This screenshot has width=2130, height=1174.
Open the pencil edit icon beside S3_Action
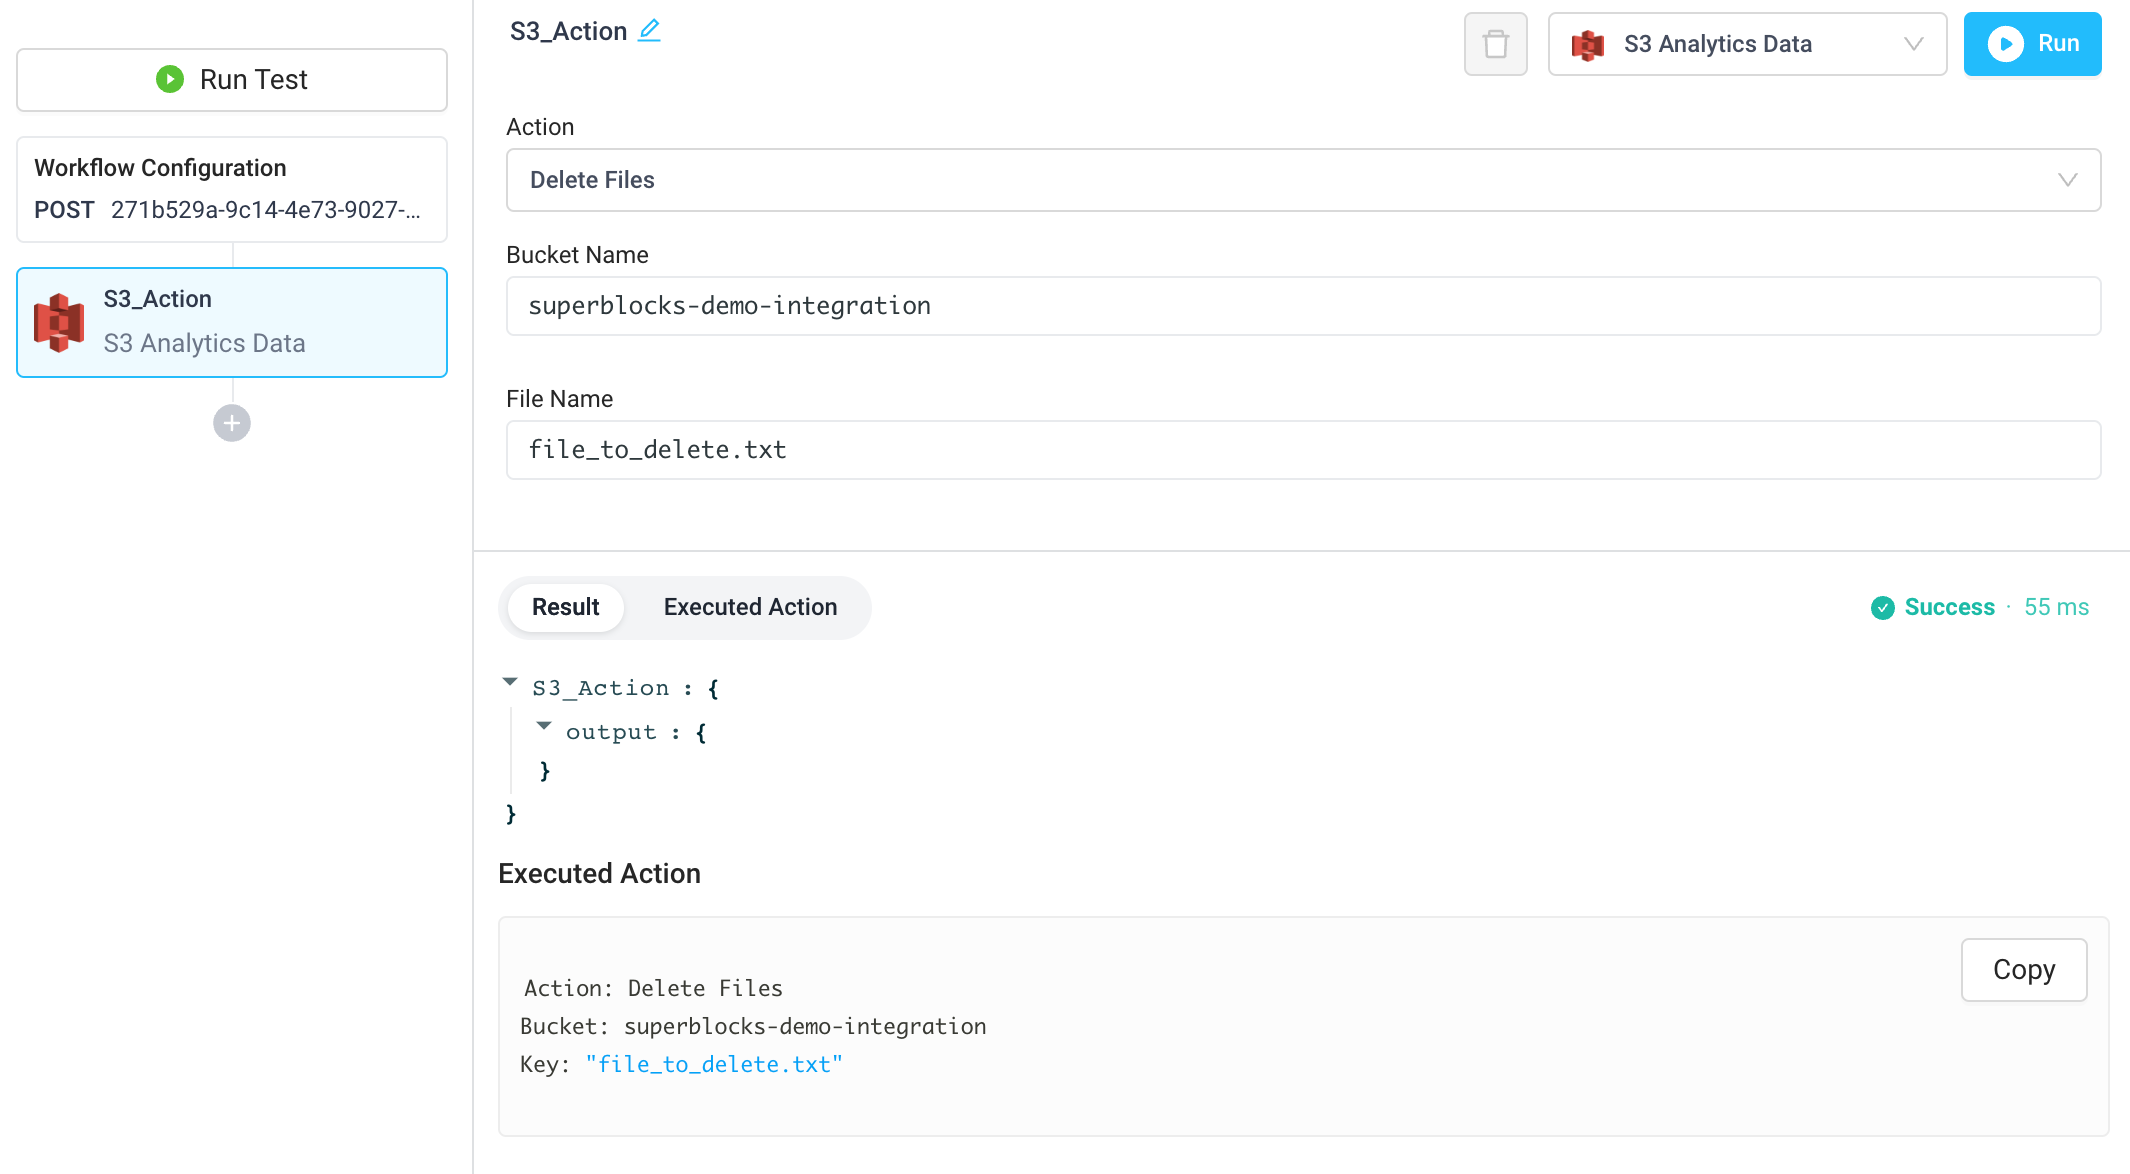(649, 30)
